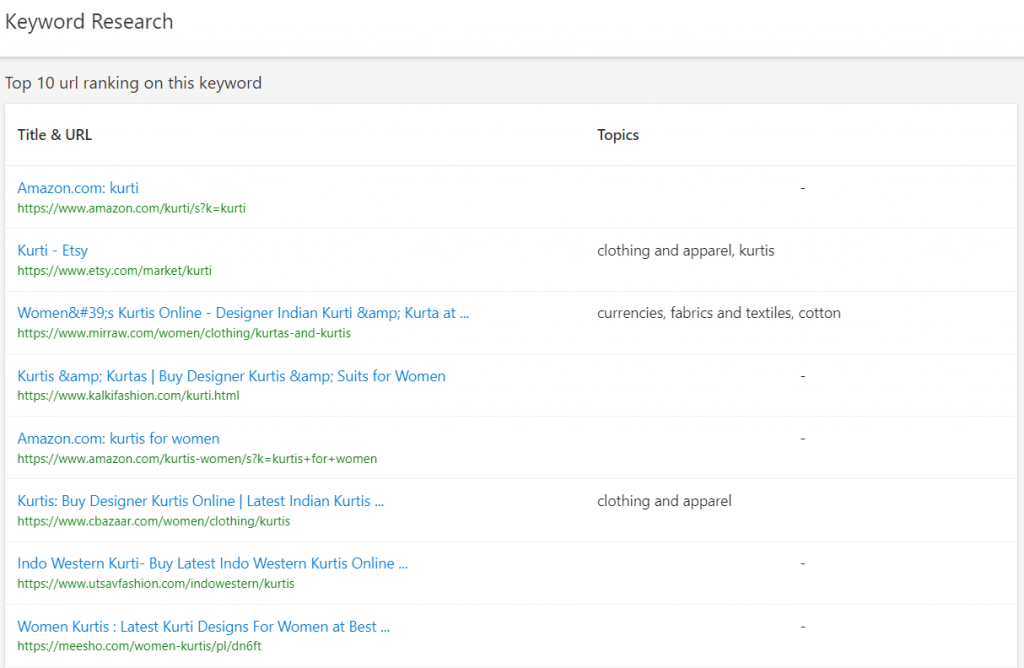
Task: Visit the kalkifashion.com/kurti.html URL
Action: [x=128, y=396]
